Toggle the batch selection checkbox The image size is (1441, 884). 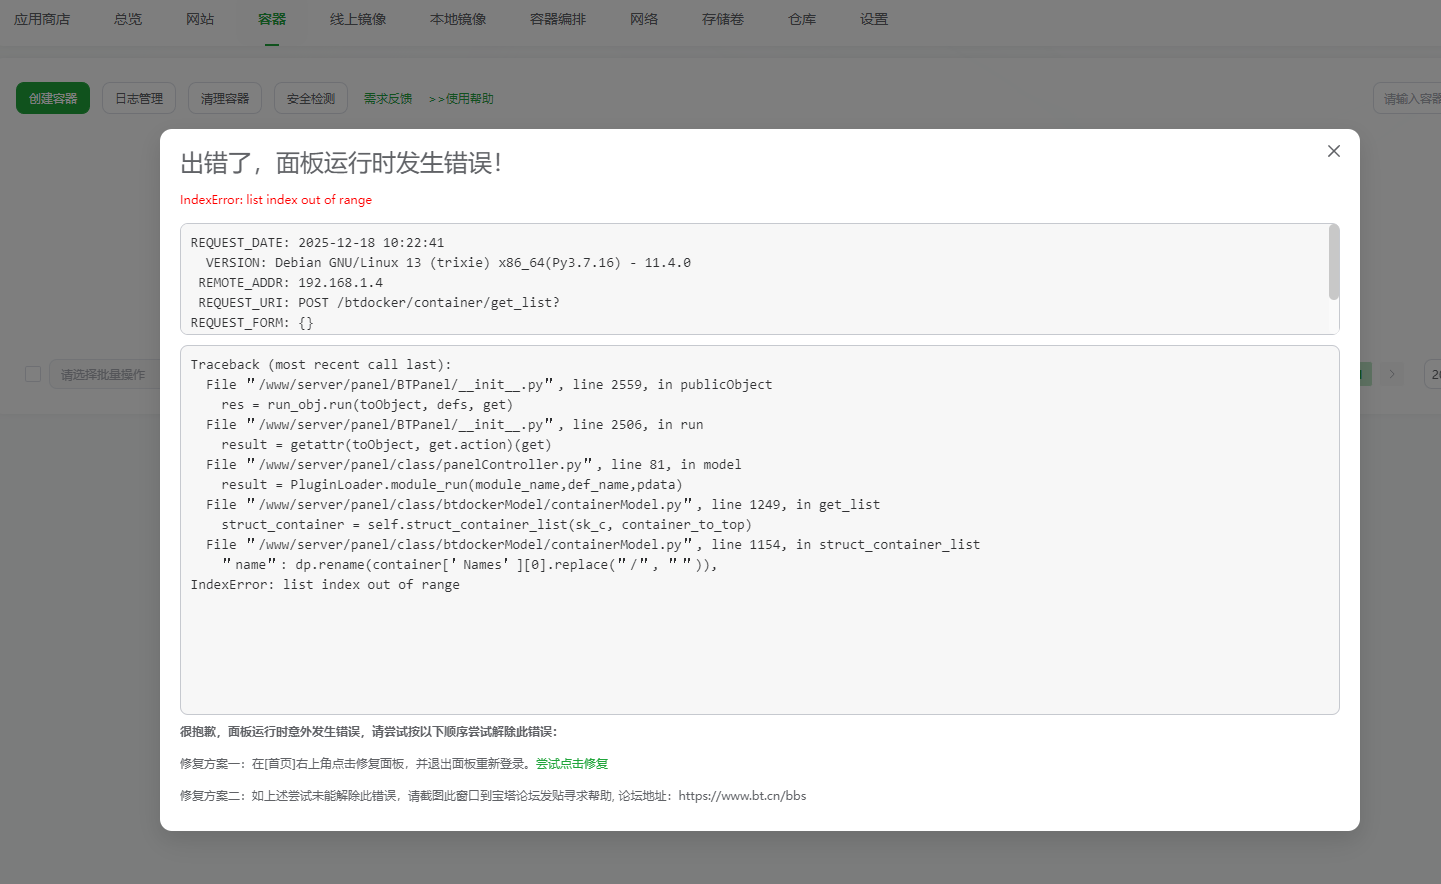click(x=33, y=373)
